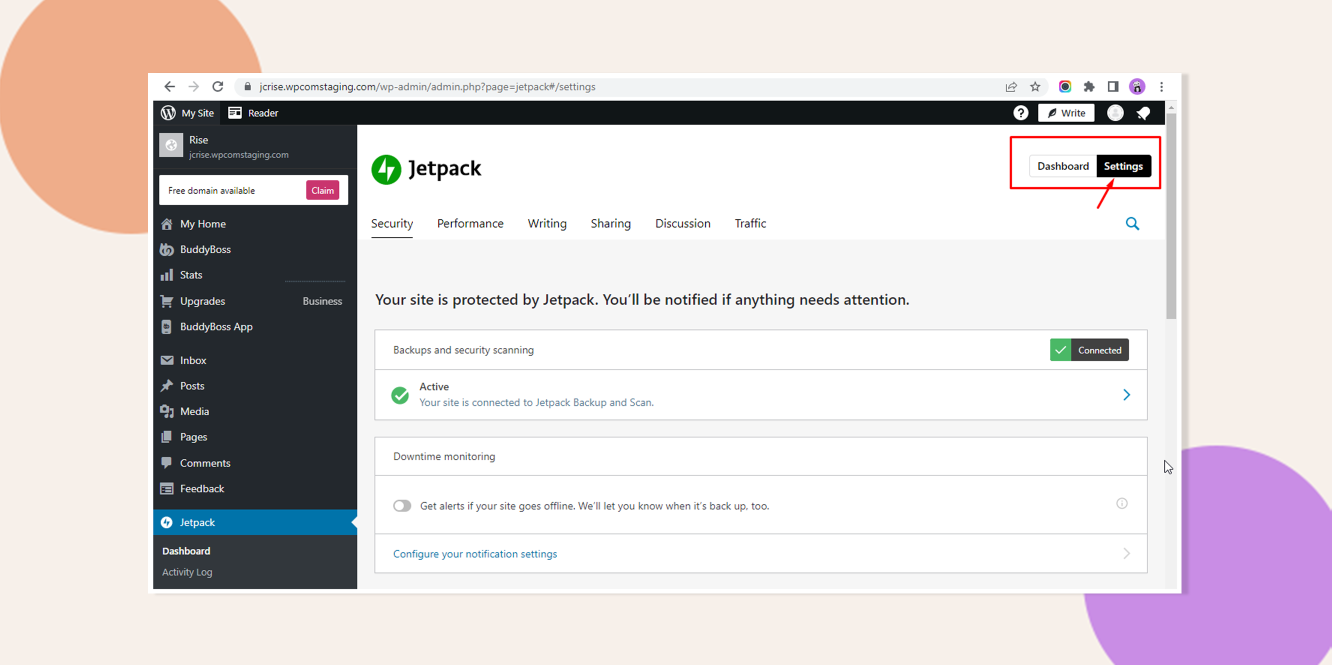Open Inbox in the sidebar
The width and height of the screenshot is (1332, 665).
[193, 360]
